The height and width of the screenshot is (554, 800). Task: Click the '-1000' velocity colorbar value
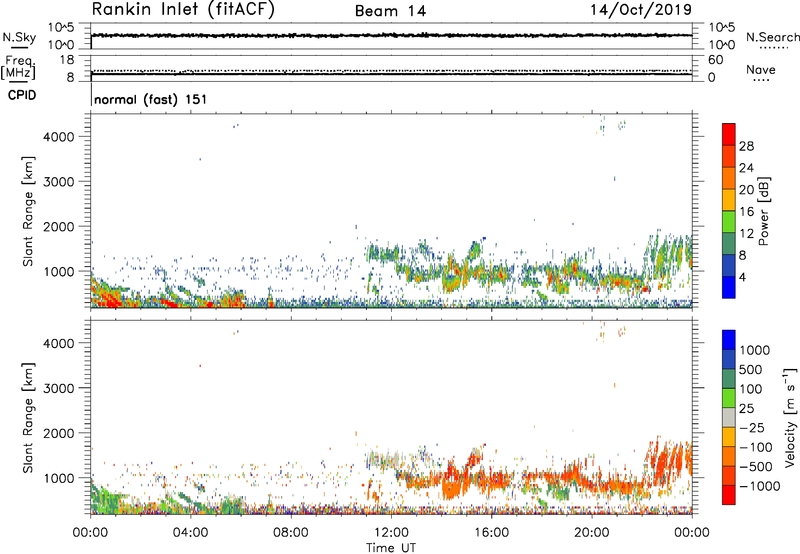tap(759, 486)
